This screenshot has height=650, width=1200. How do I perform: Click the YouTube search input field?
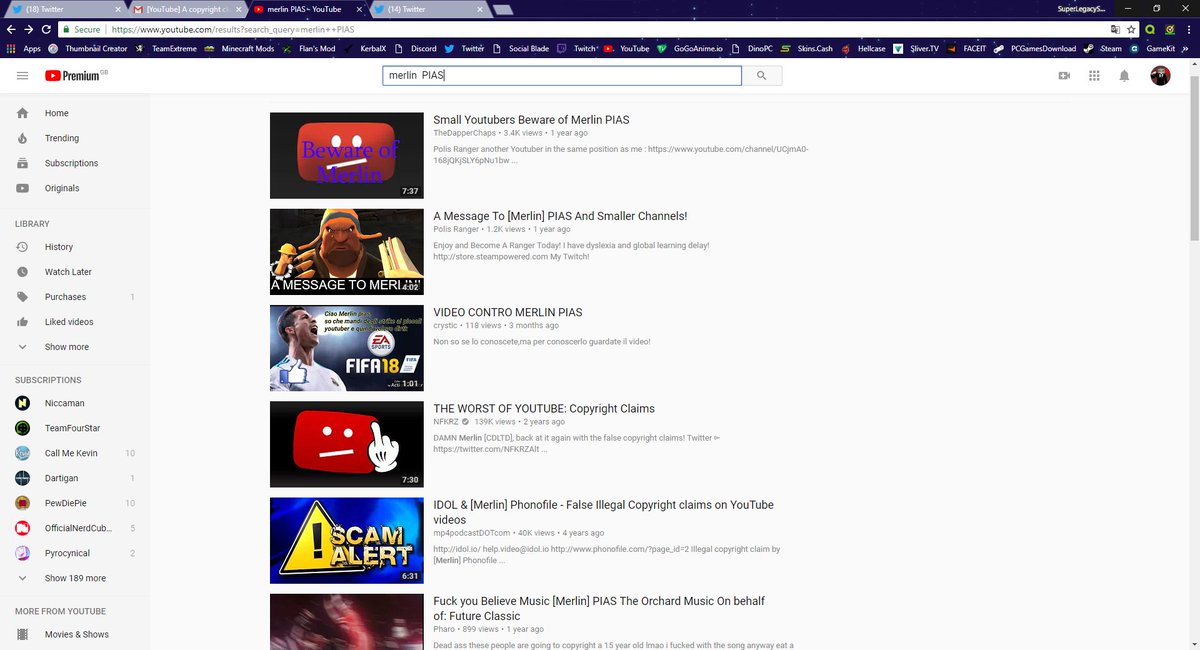(x=562, y=76)
